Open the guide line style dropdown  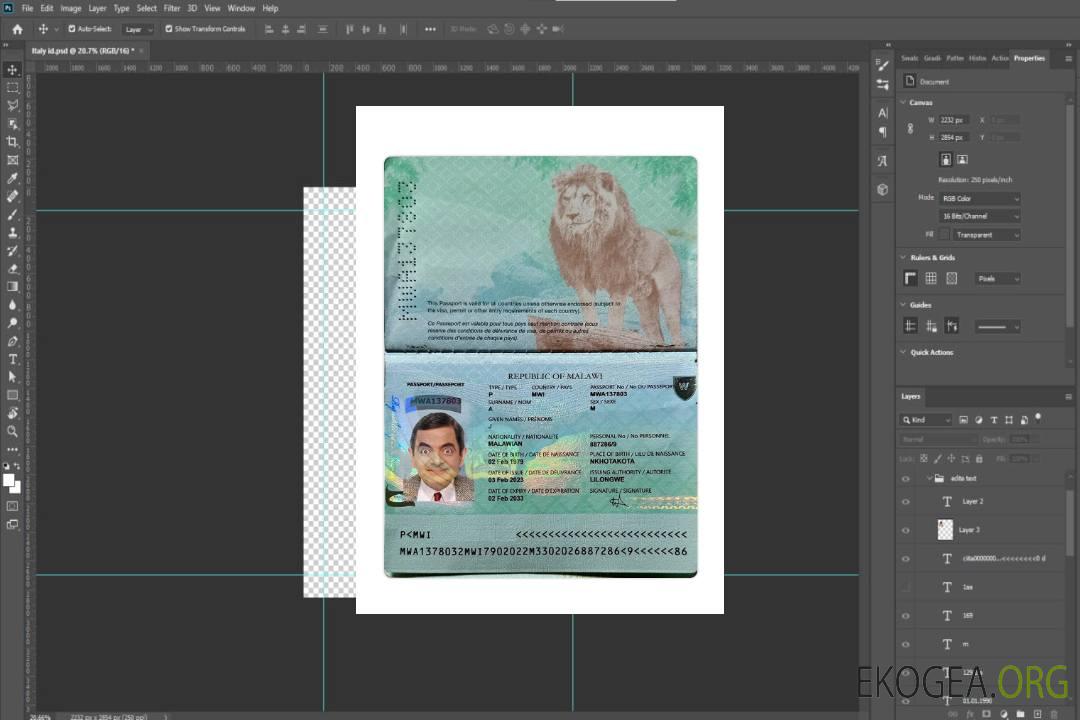997,327
